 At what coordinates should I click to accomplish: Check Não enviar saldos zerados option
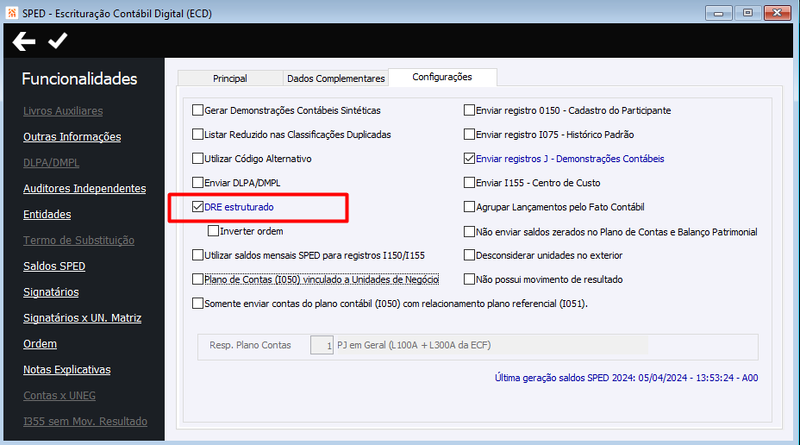(469, 232)
